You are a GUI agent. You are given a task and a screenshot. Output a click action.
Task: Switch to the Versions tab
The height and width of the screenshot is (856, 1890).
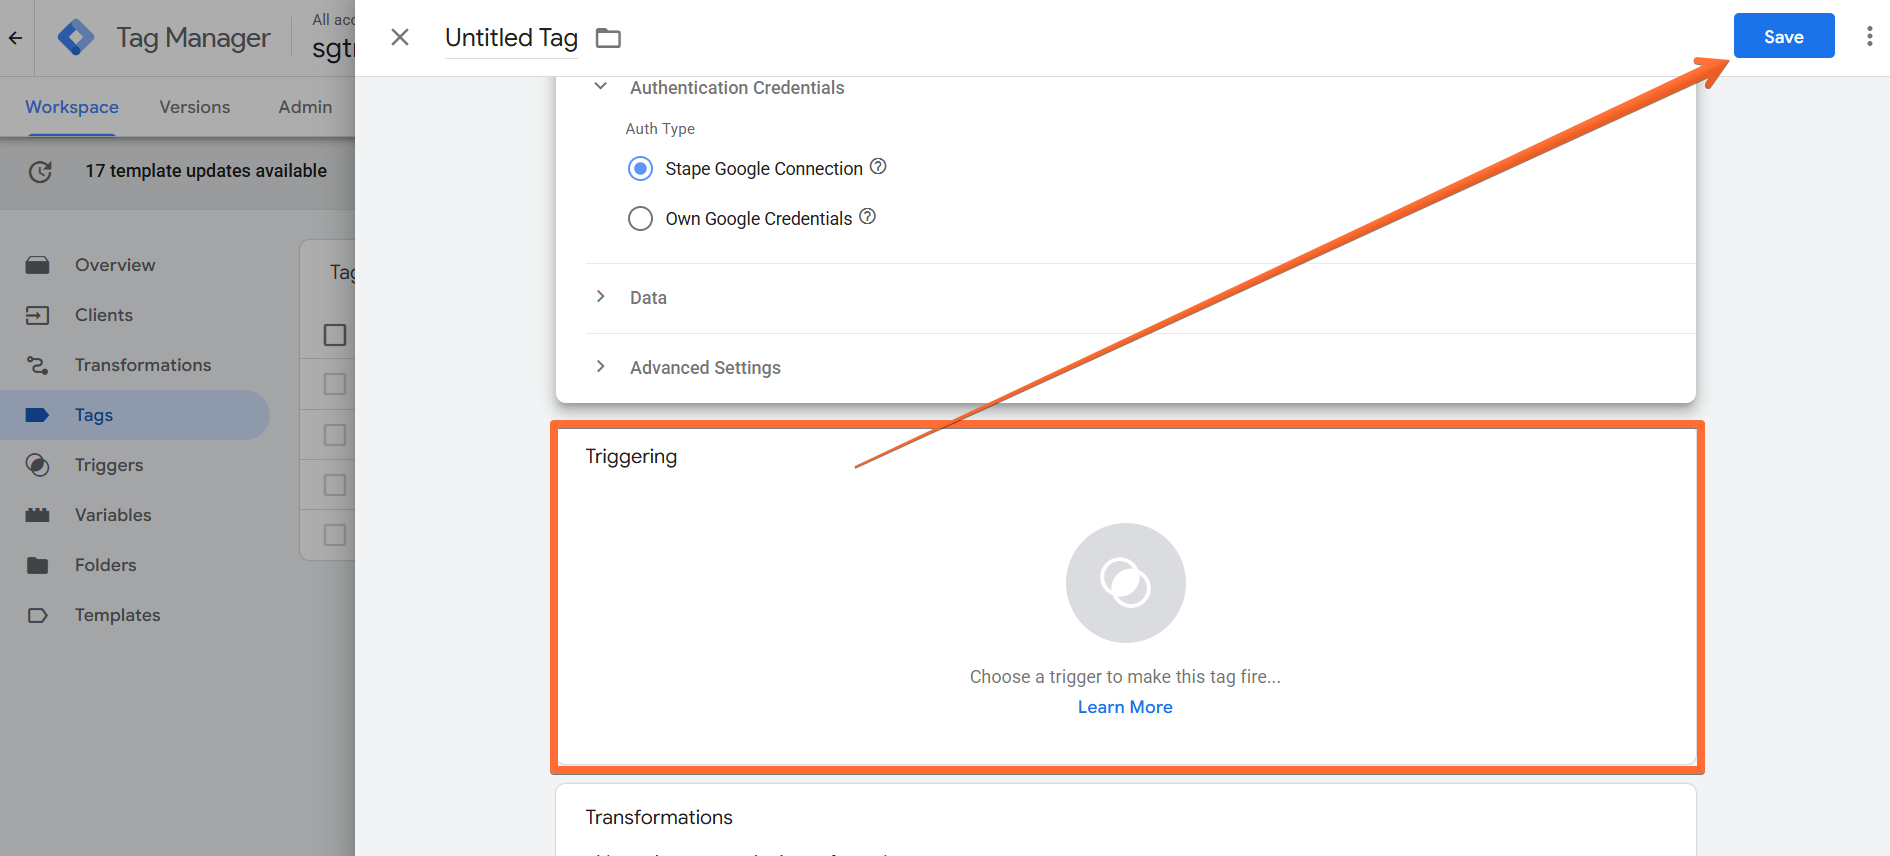click(195, 107)
